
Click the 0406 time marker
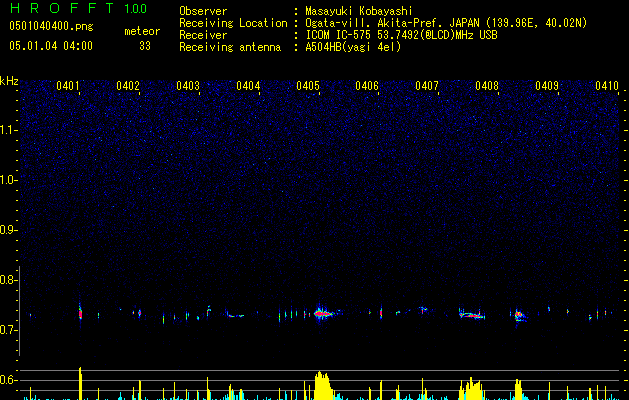tap(367, 86)
